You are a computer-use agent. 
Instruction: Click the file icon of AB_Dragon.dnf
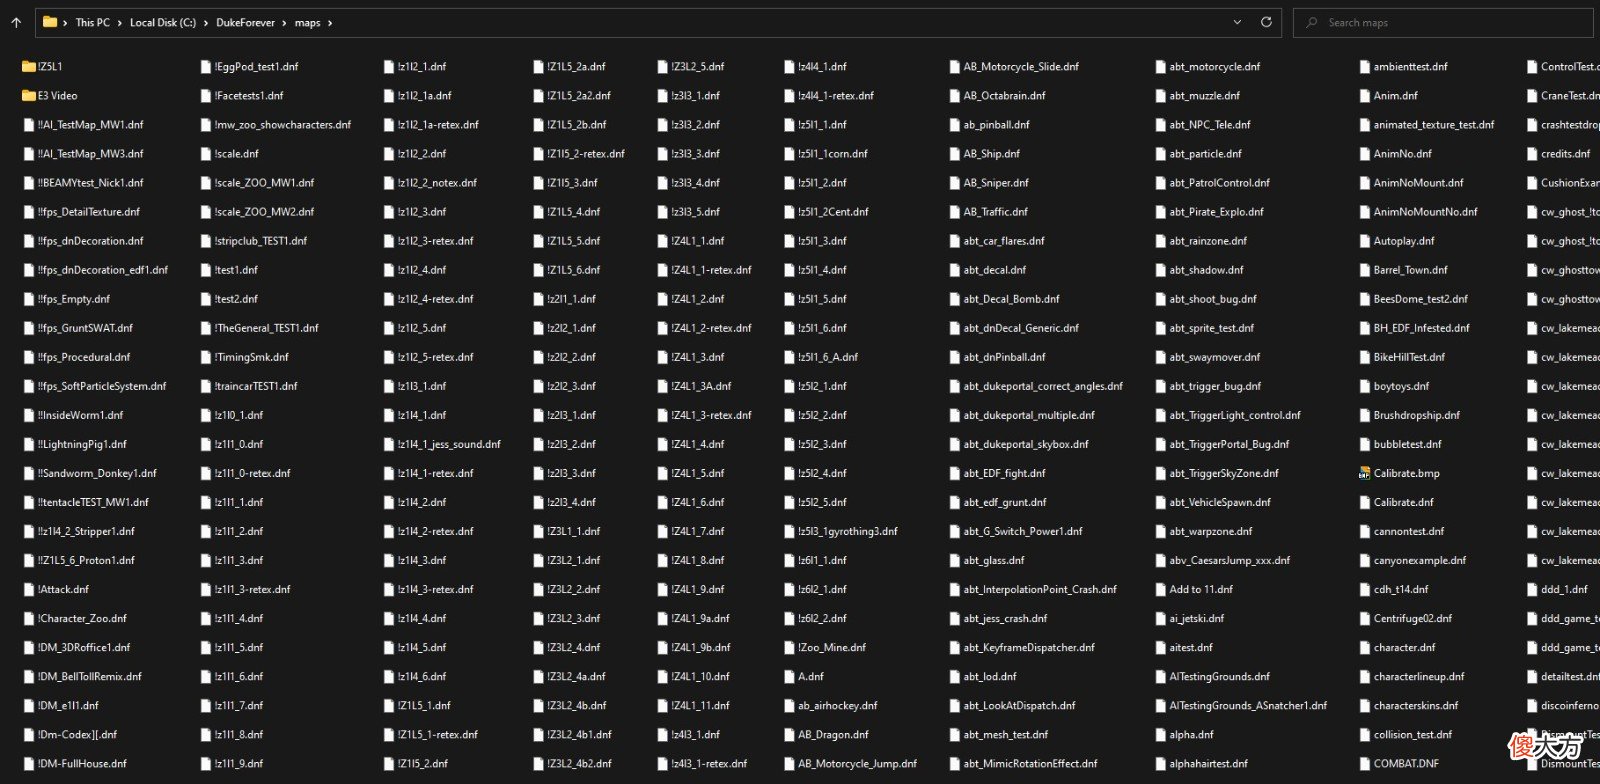click(790, 735)
